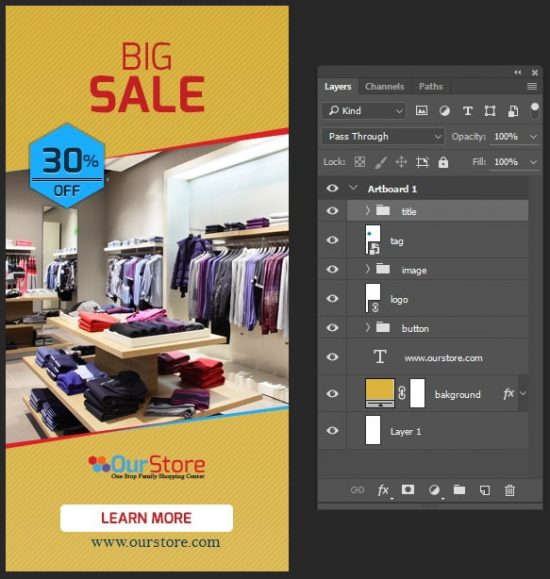Toggle visibility of tag layer

[332, 240]
